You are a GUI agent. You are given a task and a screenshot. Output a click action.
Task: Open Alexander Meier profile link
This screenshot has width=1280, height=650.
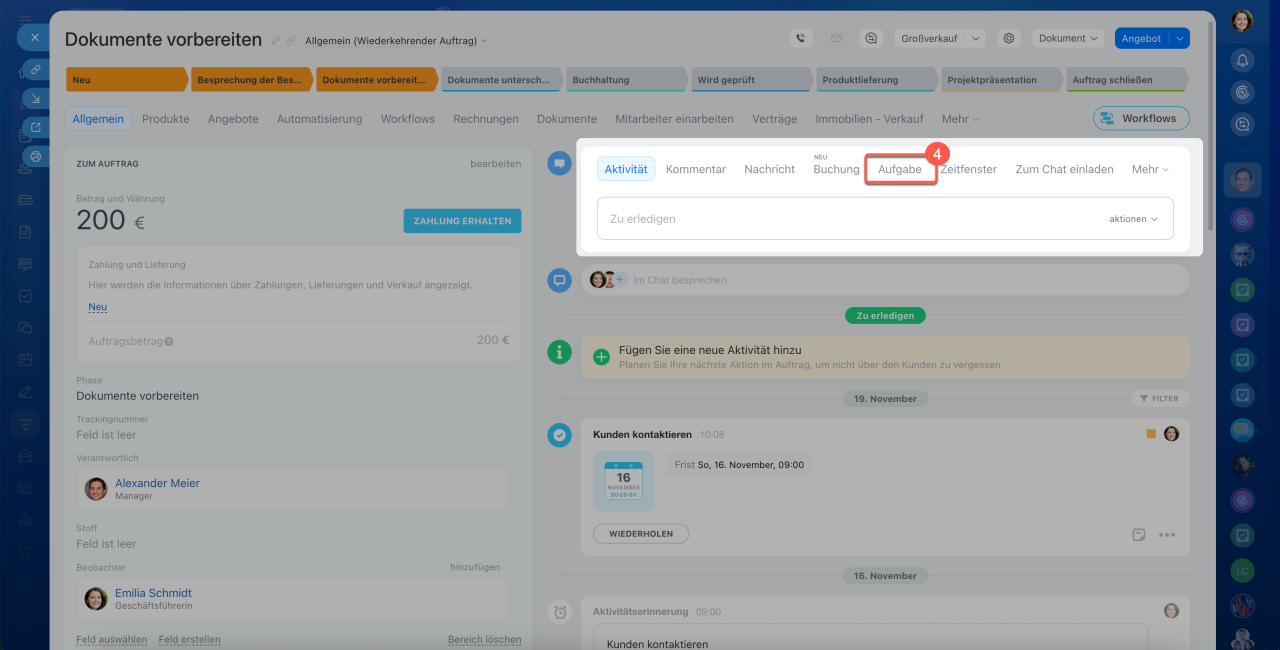pos(157,483)
